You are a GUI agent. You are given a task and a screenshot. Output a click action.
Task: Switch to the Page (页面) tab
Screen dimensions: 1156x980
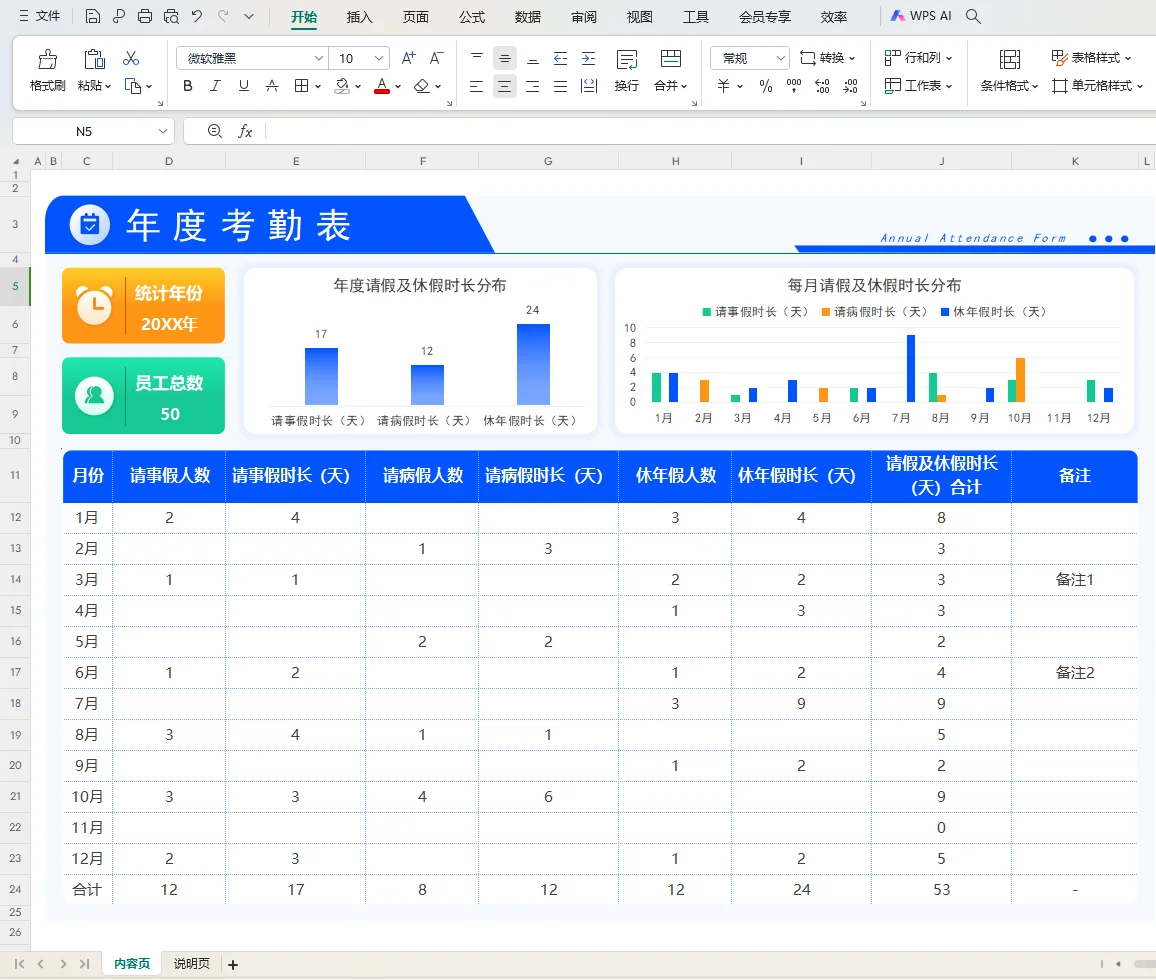(416, 17)
